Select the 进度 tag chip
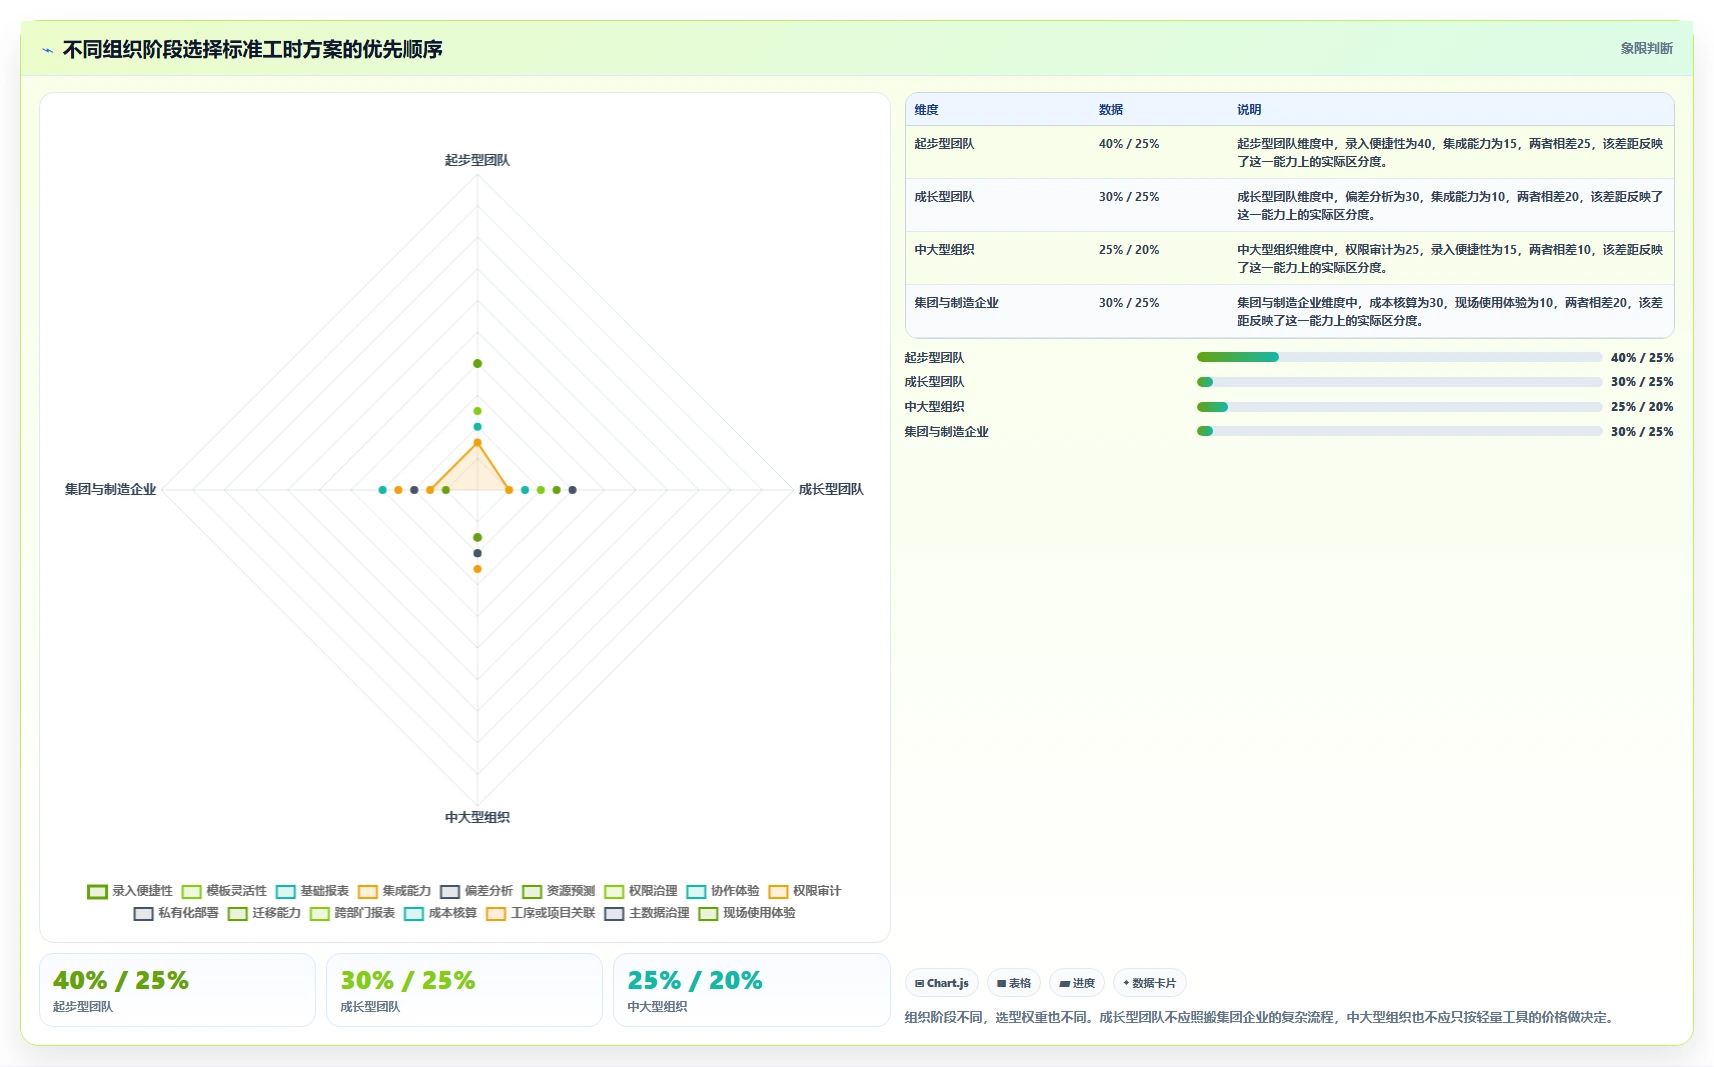The image size is (1714, 1067). point(1077,983)
